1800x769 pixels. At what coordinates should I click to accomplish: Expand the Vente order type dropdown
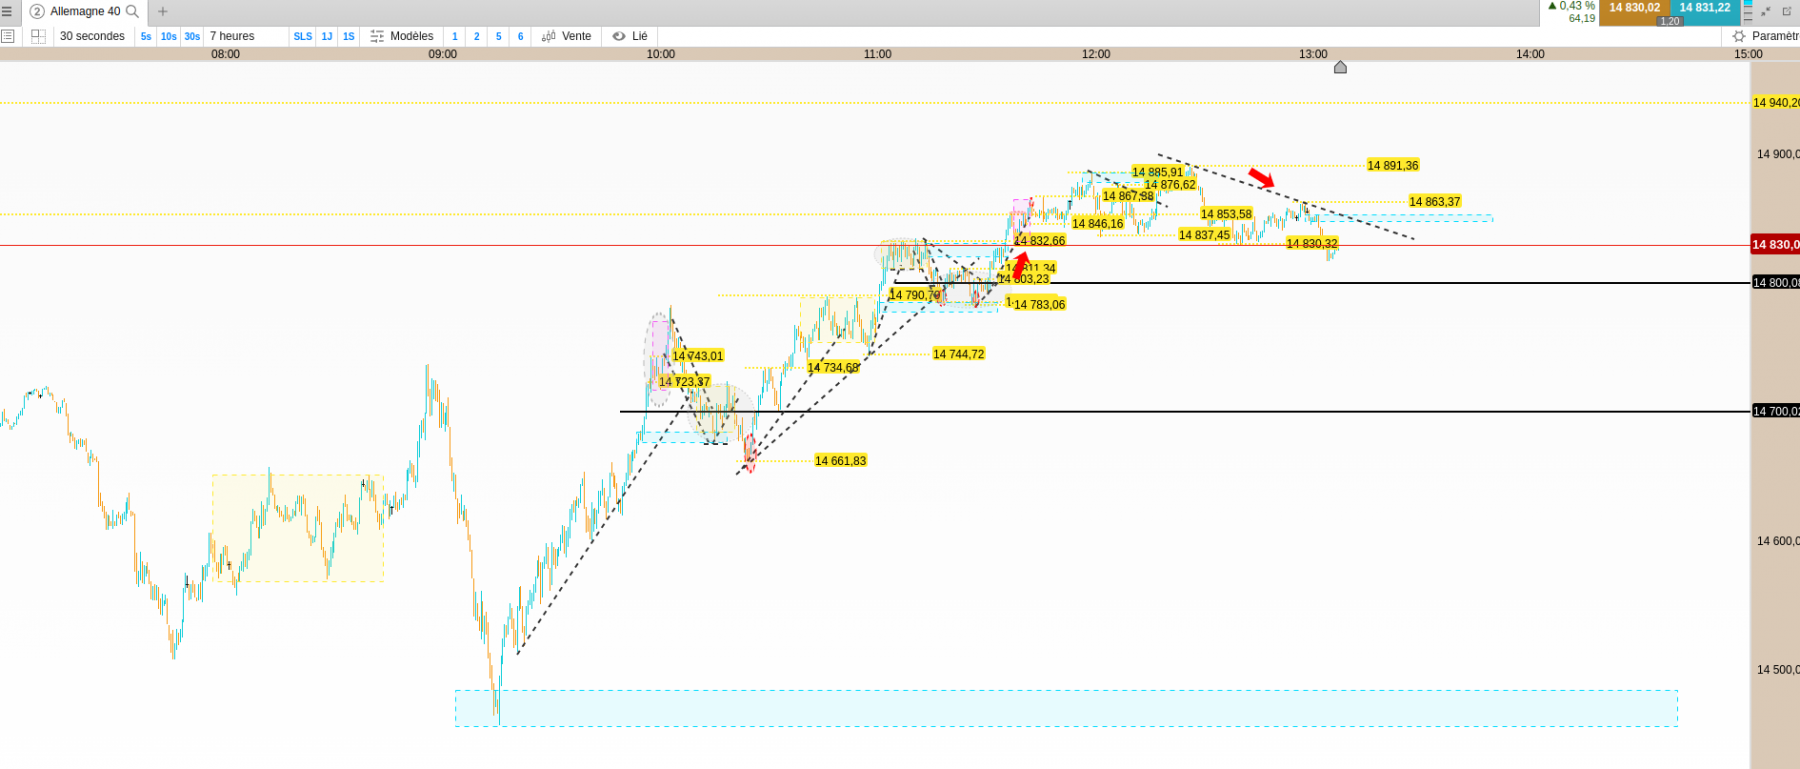coord(567,36)
